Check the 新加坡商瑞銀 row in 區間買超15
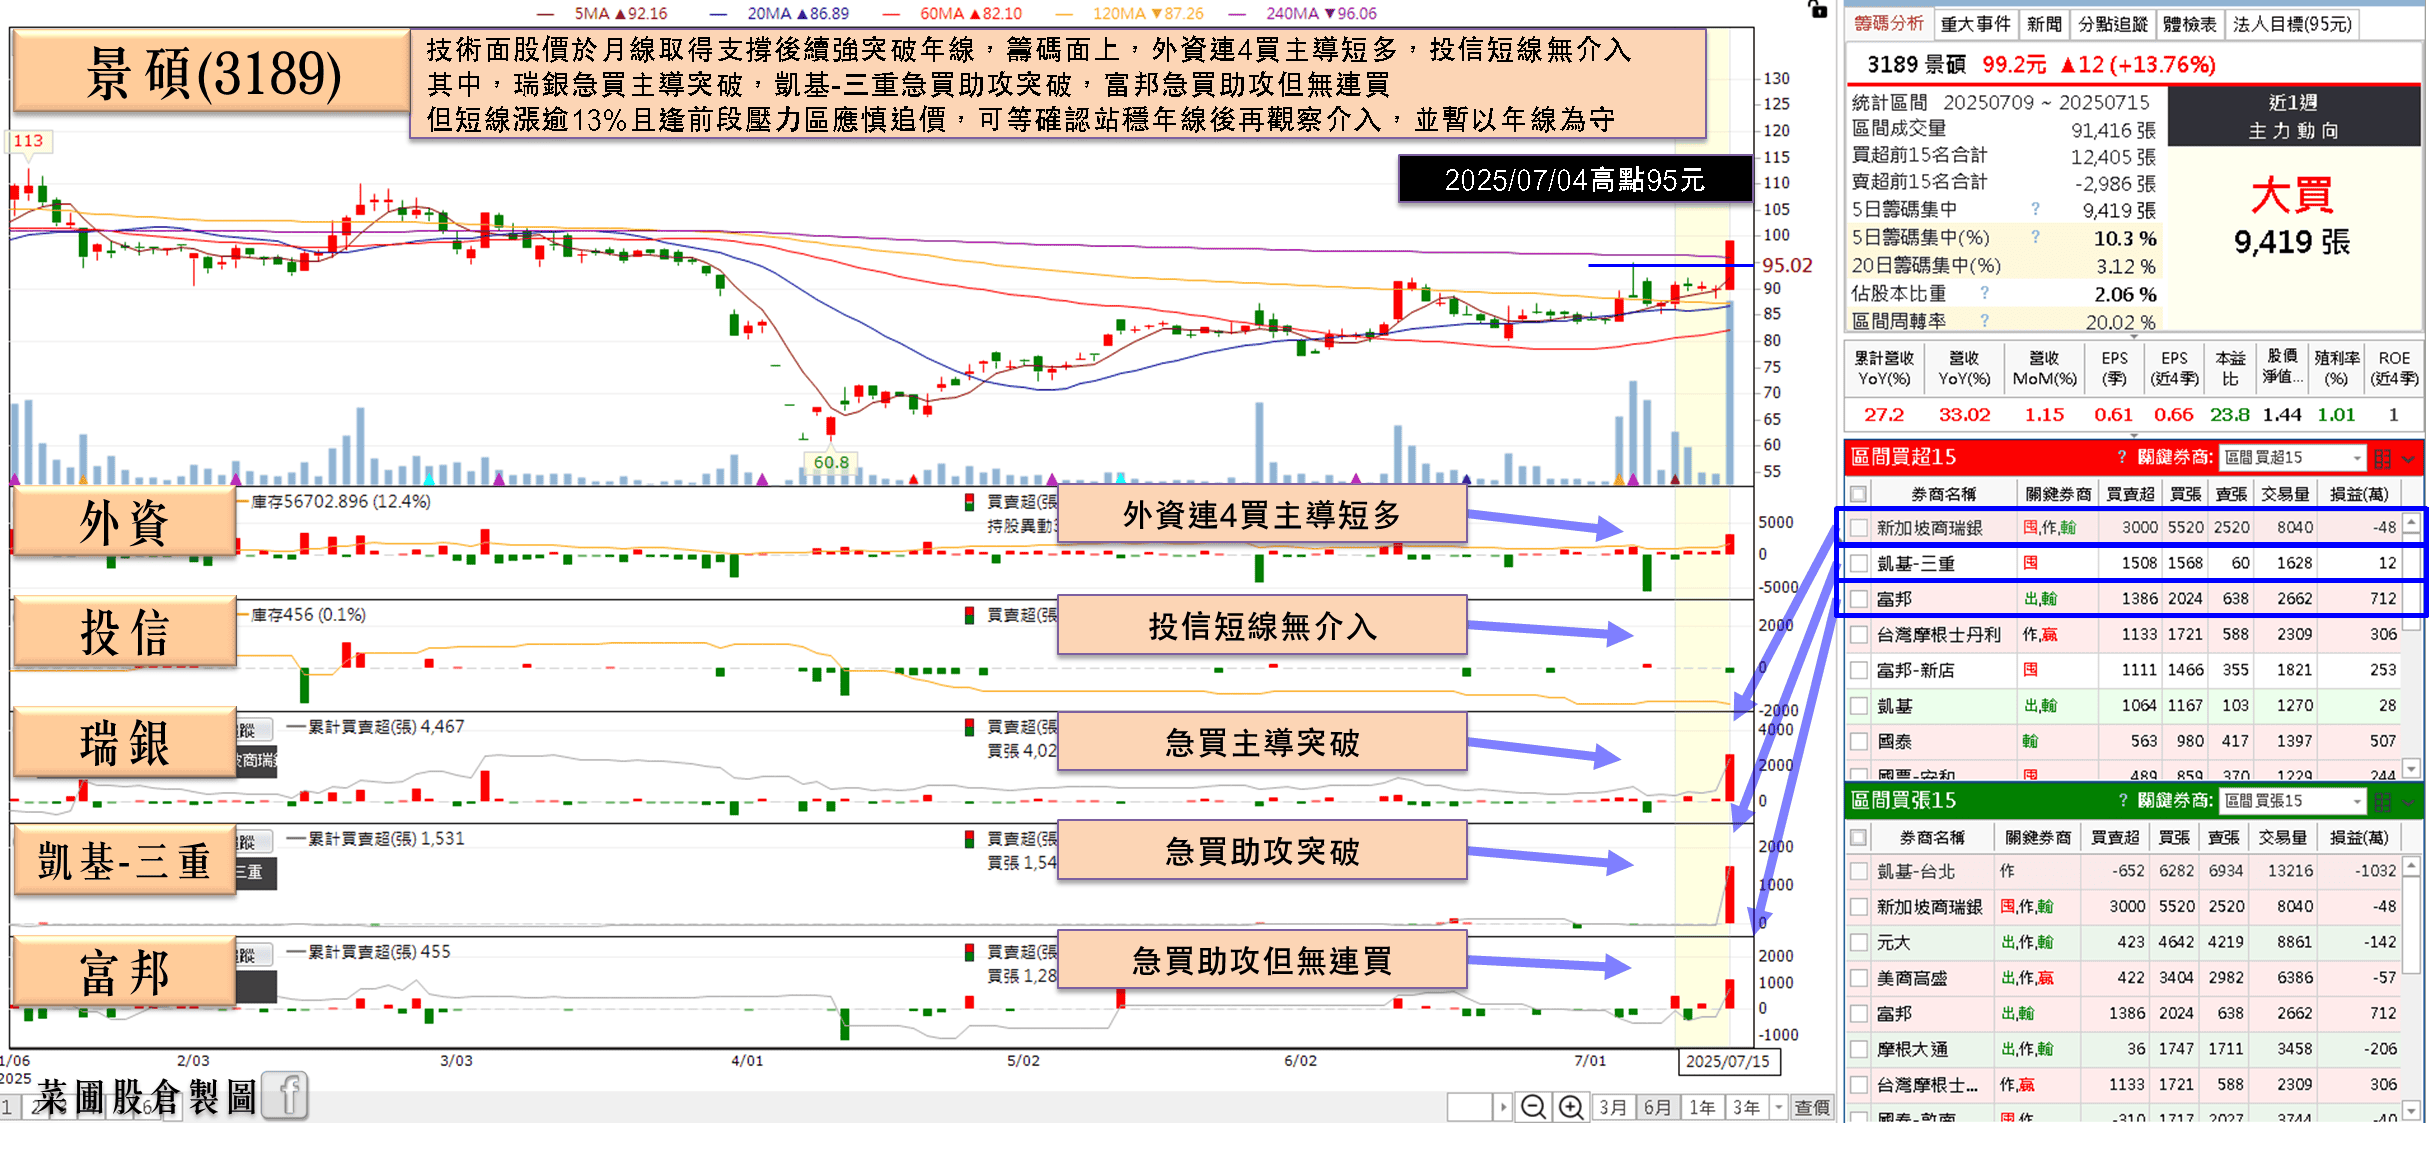 pos(1858,528)
